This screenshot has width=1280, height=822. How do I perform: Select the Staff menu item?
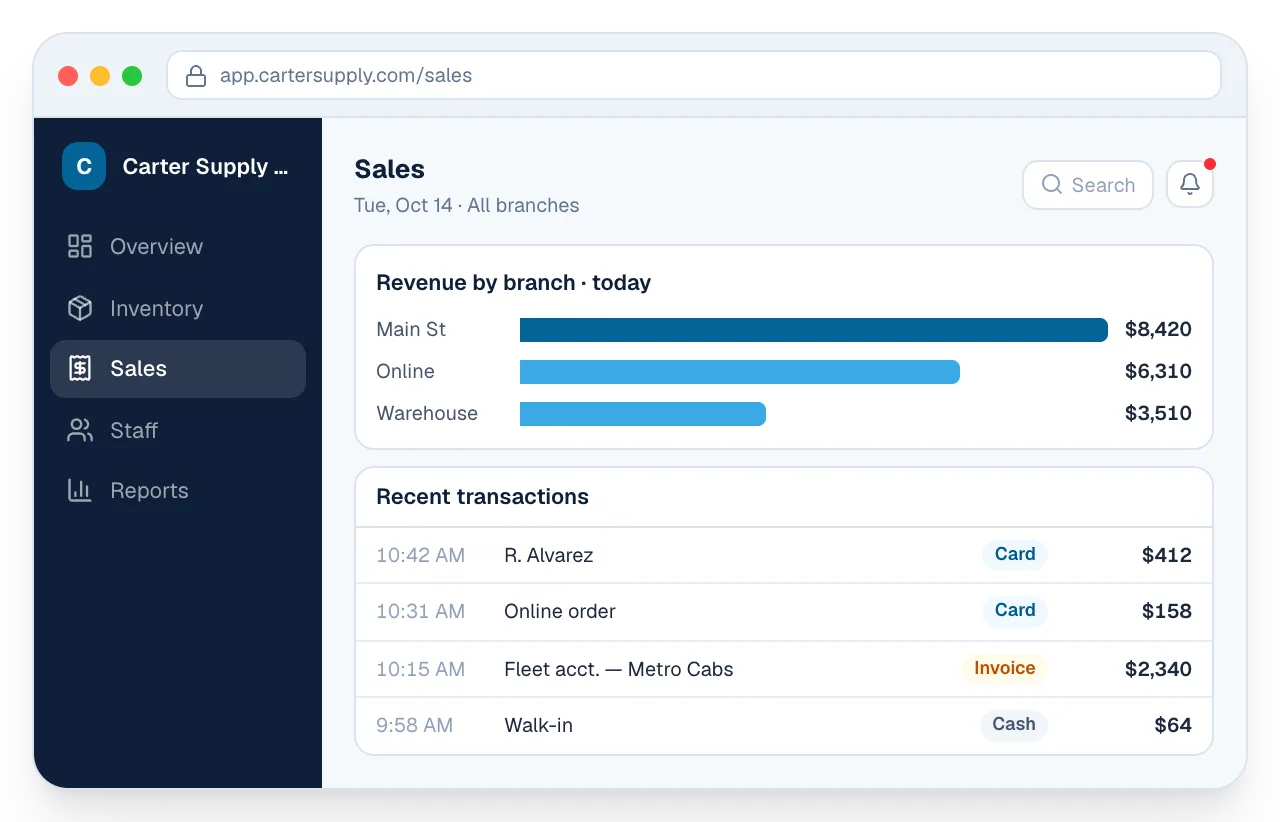tap(178, 430)
